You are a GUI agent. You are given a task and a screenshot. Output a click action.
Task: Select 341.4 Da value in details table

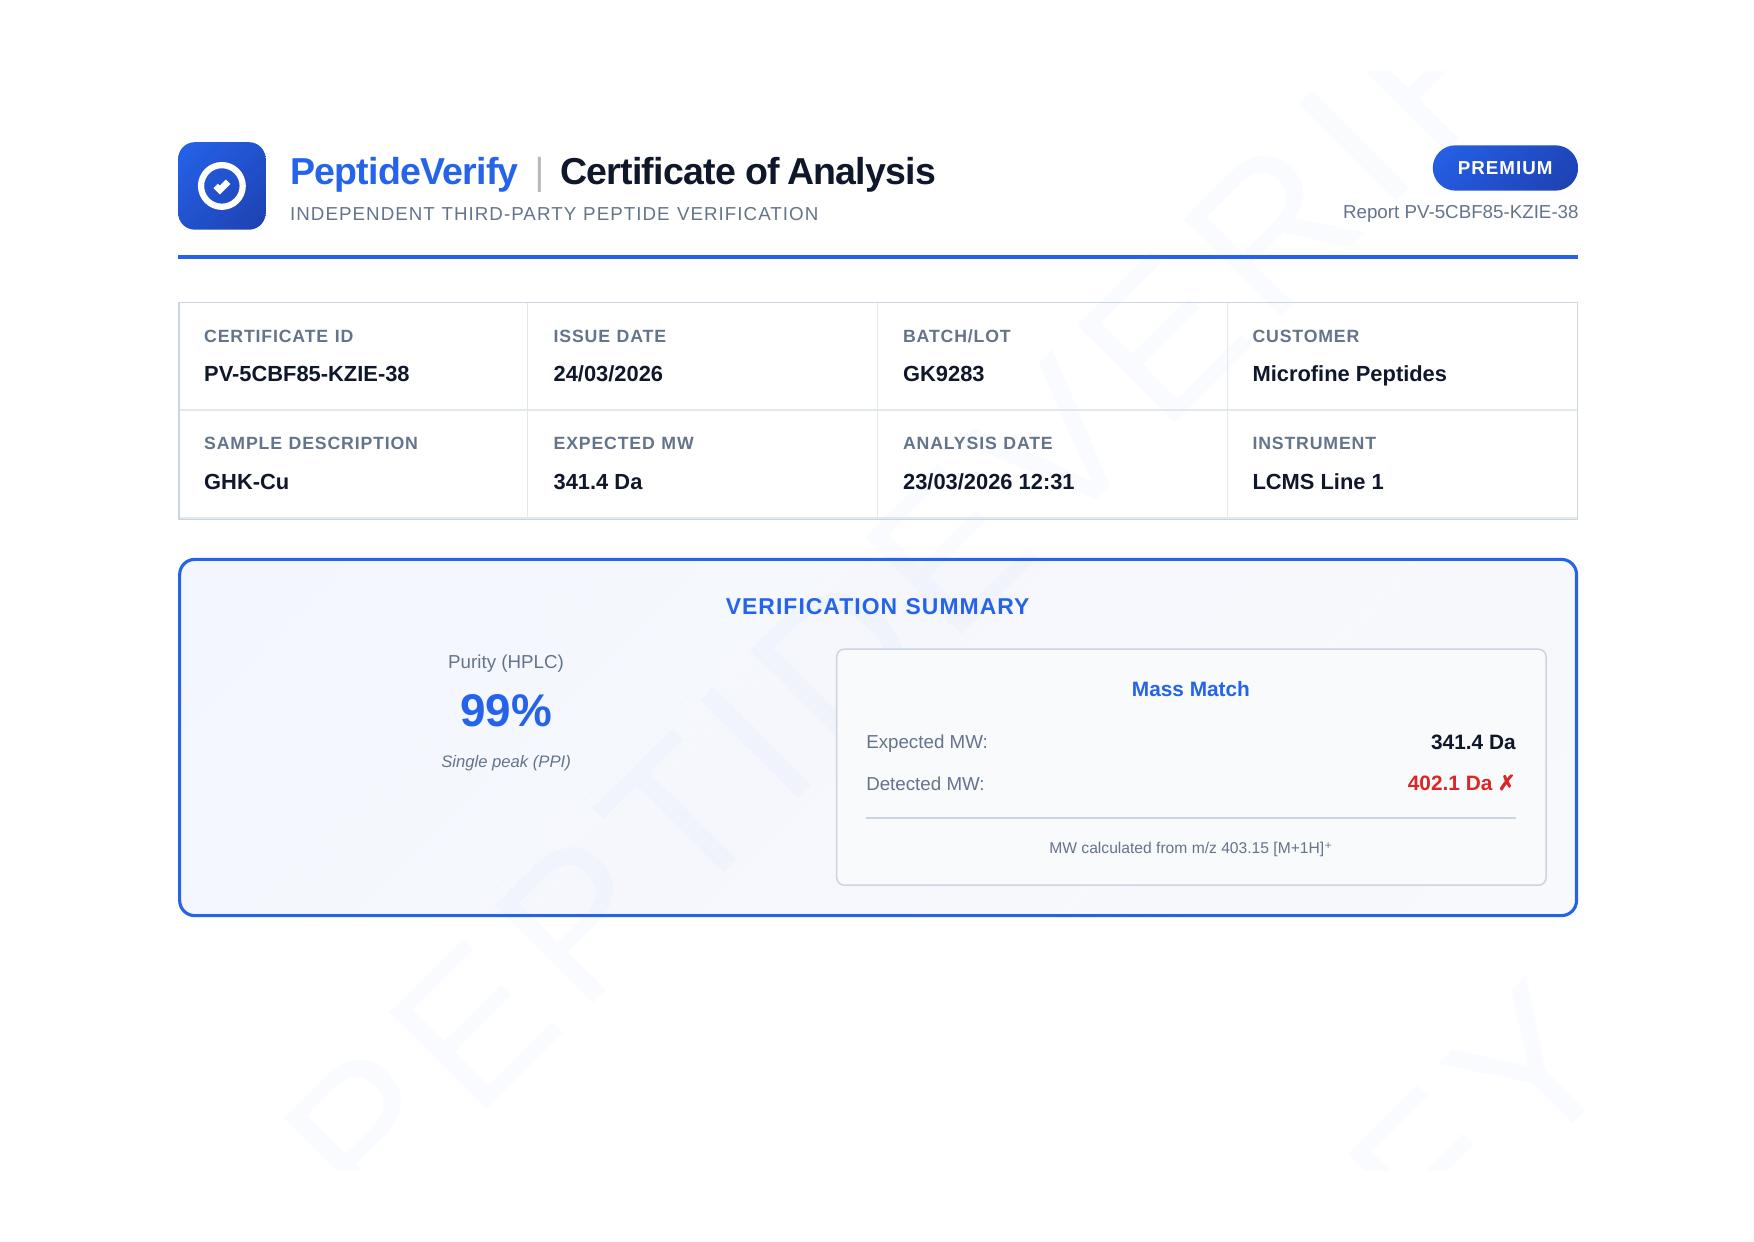point(598,482)
